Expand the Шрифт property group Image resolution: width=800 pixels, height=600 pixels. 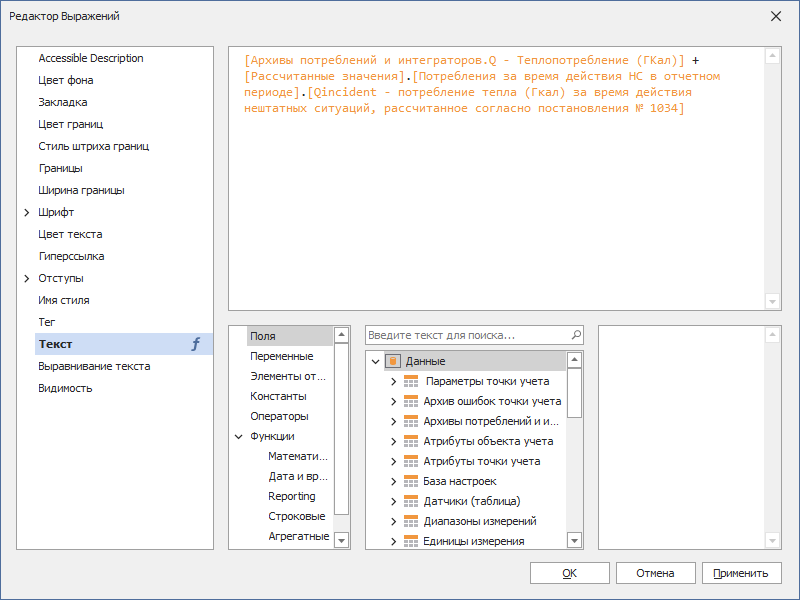(x=27, y=212)
